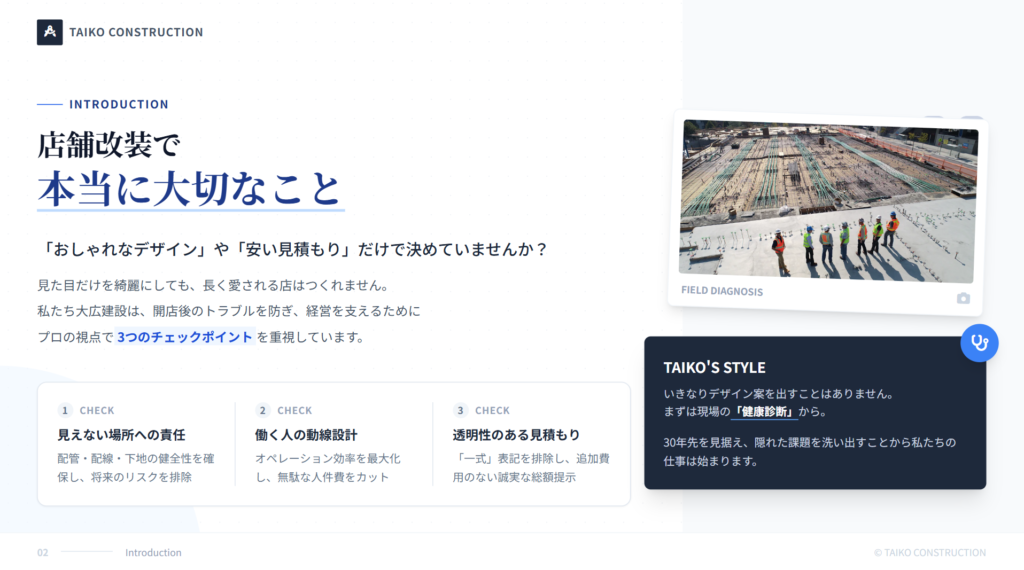The width and height of the screenshot is (1024, 570).
Task: Click the TAIKO'S STYLE heading
Action: [x=714, y=367]
